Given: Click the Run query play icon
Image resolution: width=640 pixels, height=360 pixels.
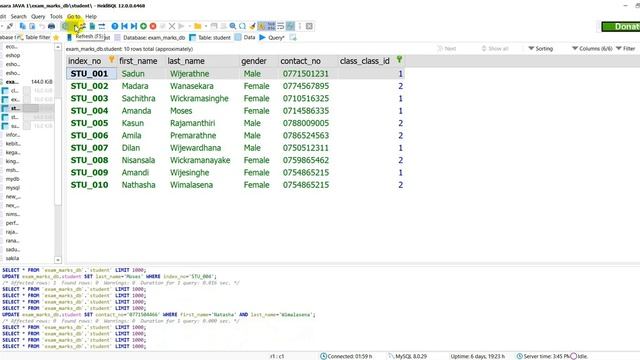Looking at the screenshot, I should (182, 26).
